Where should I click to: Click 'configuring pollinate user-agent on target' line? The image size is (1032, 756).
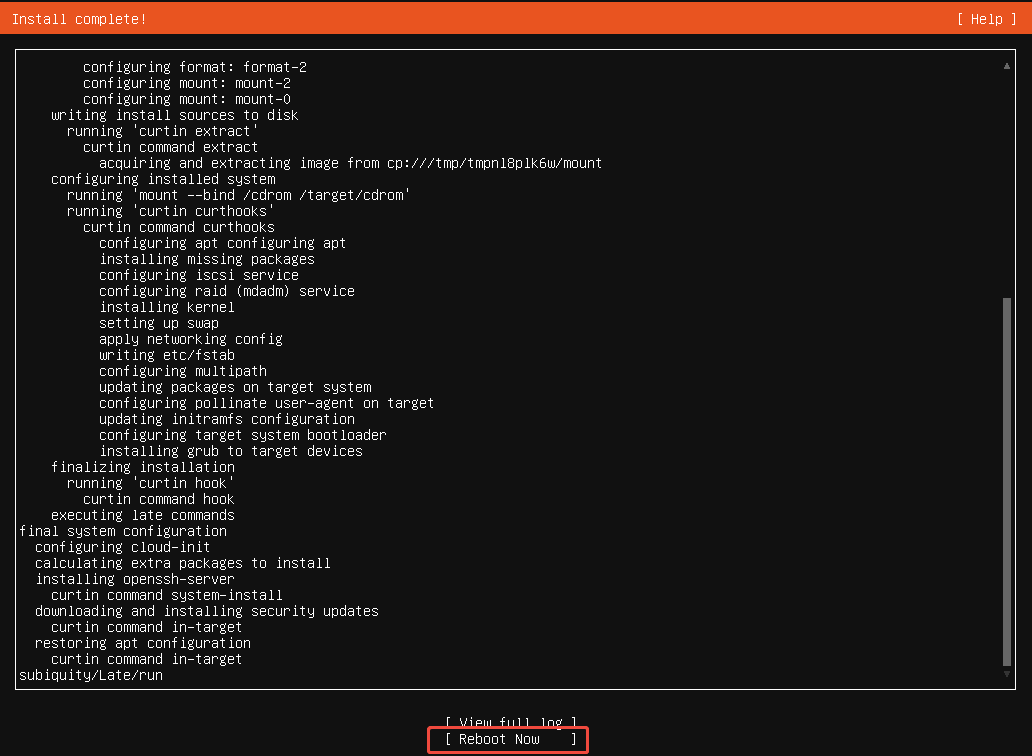(267, 403)
